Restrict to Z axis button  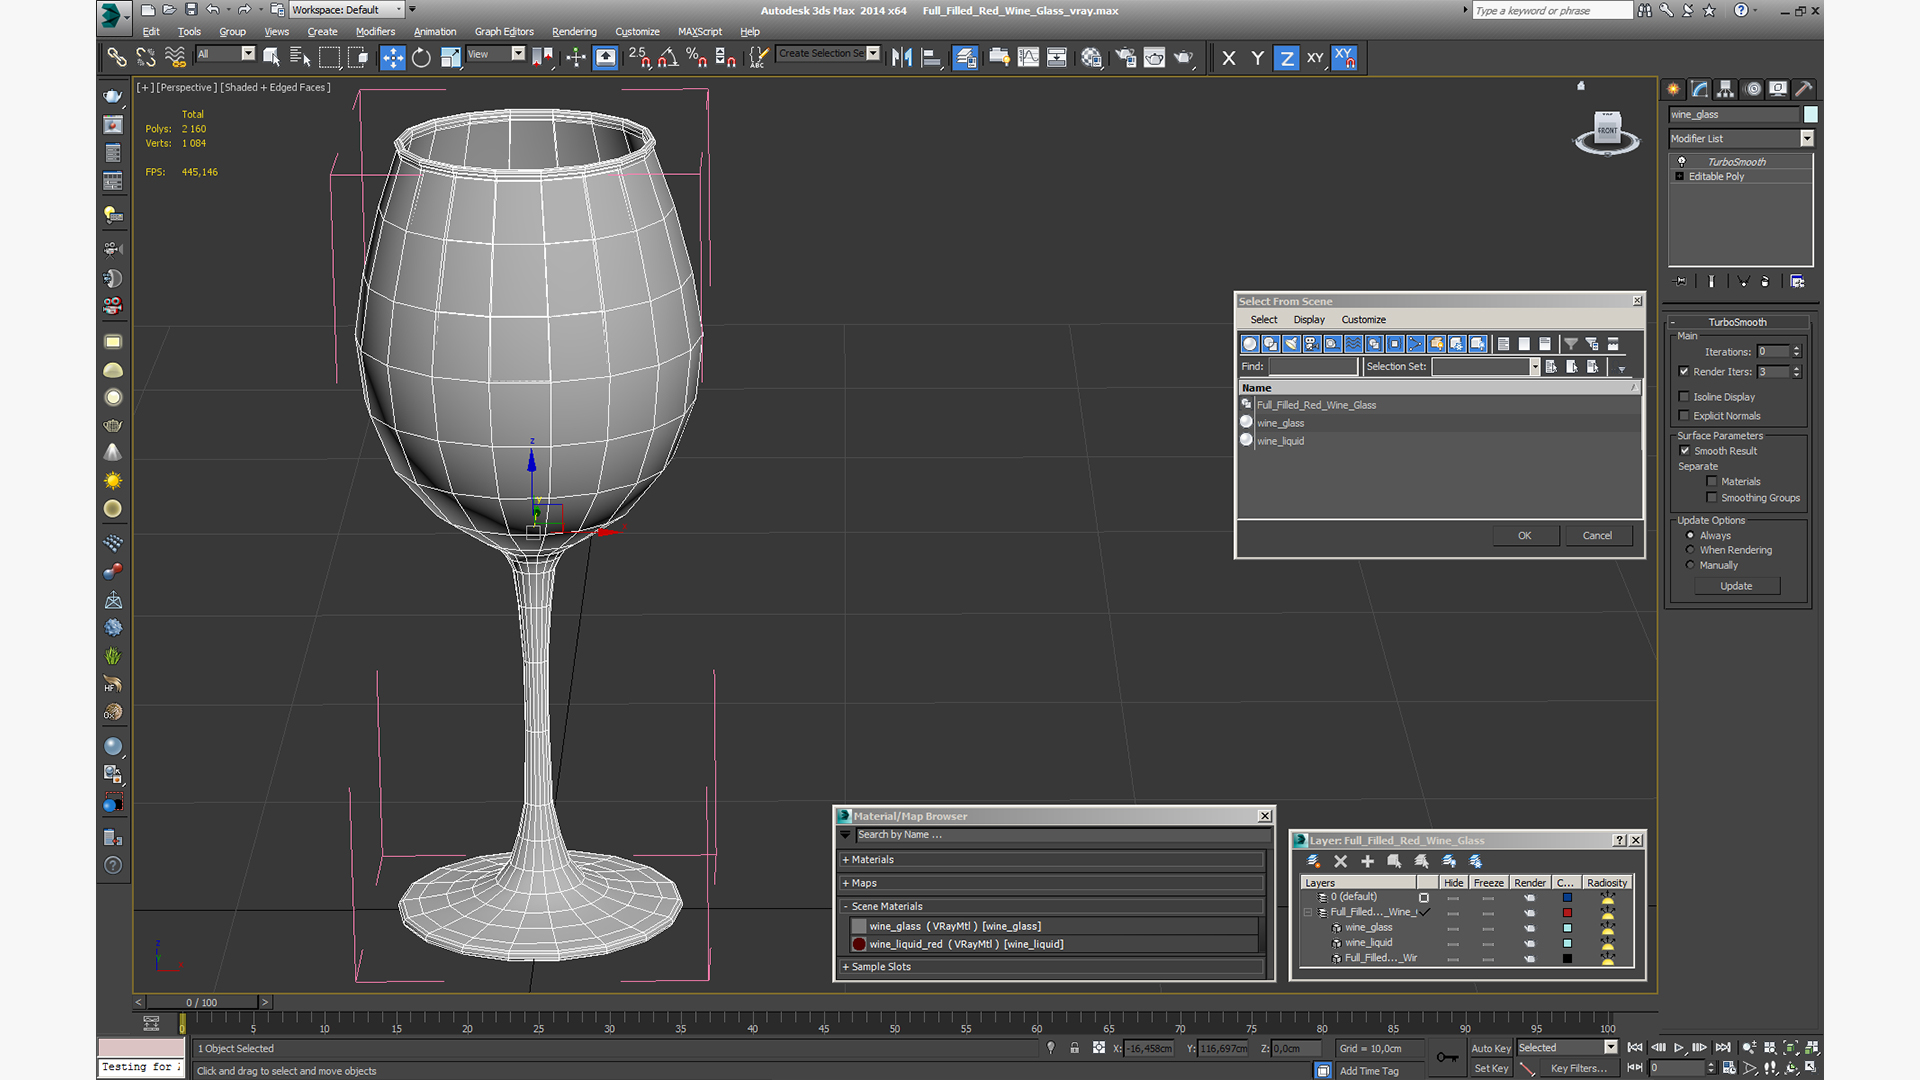click(1286, 58)
